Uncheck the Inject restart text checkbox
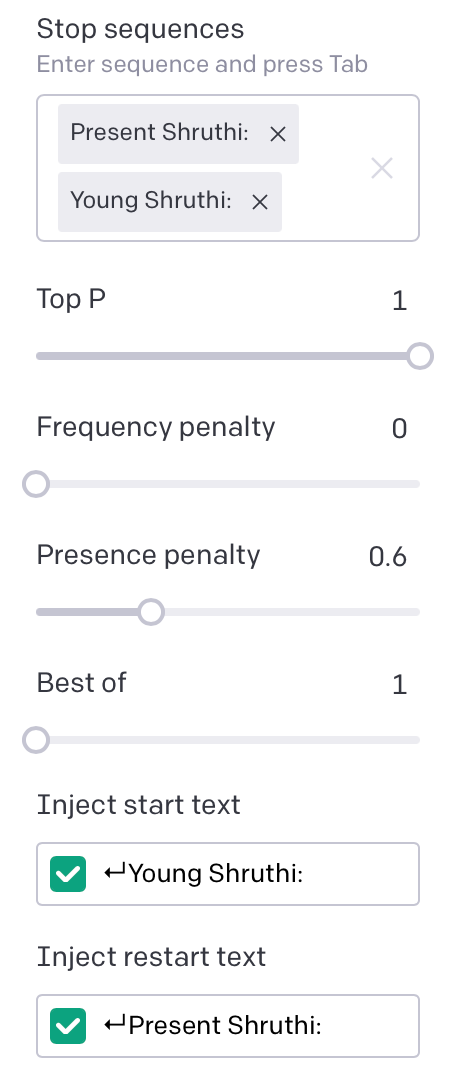 click(x=68, y=1026)
